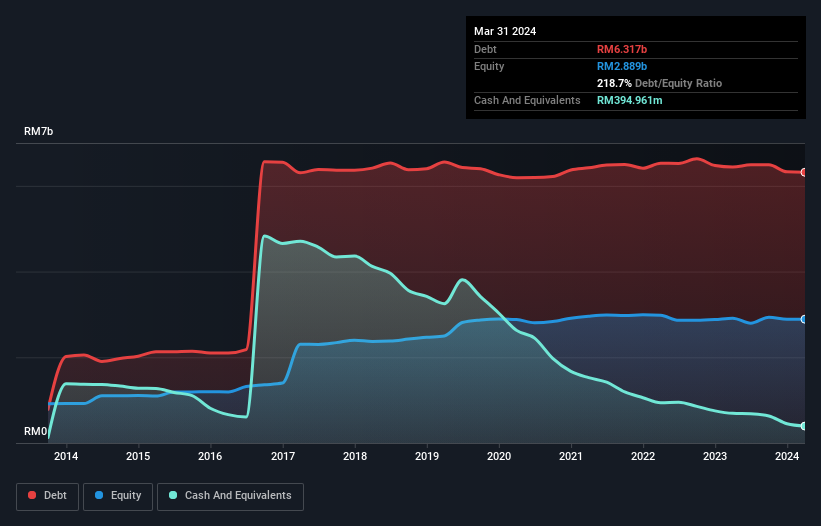
Task: Click the teal dot in Cash legend
Action: tap(173, 495)
